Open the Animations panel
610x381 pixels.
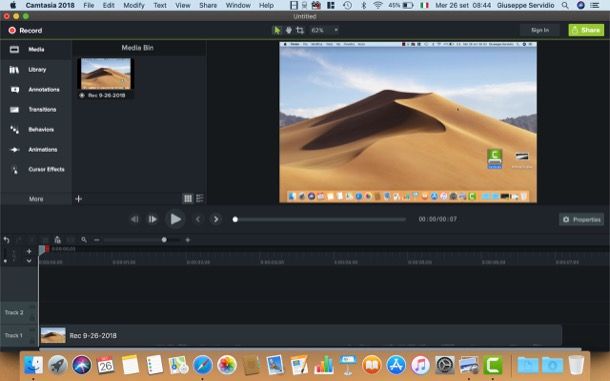[x=36, y=149]
